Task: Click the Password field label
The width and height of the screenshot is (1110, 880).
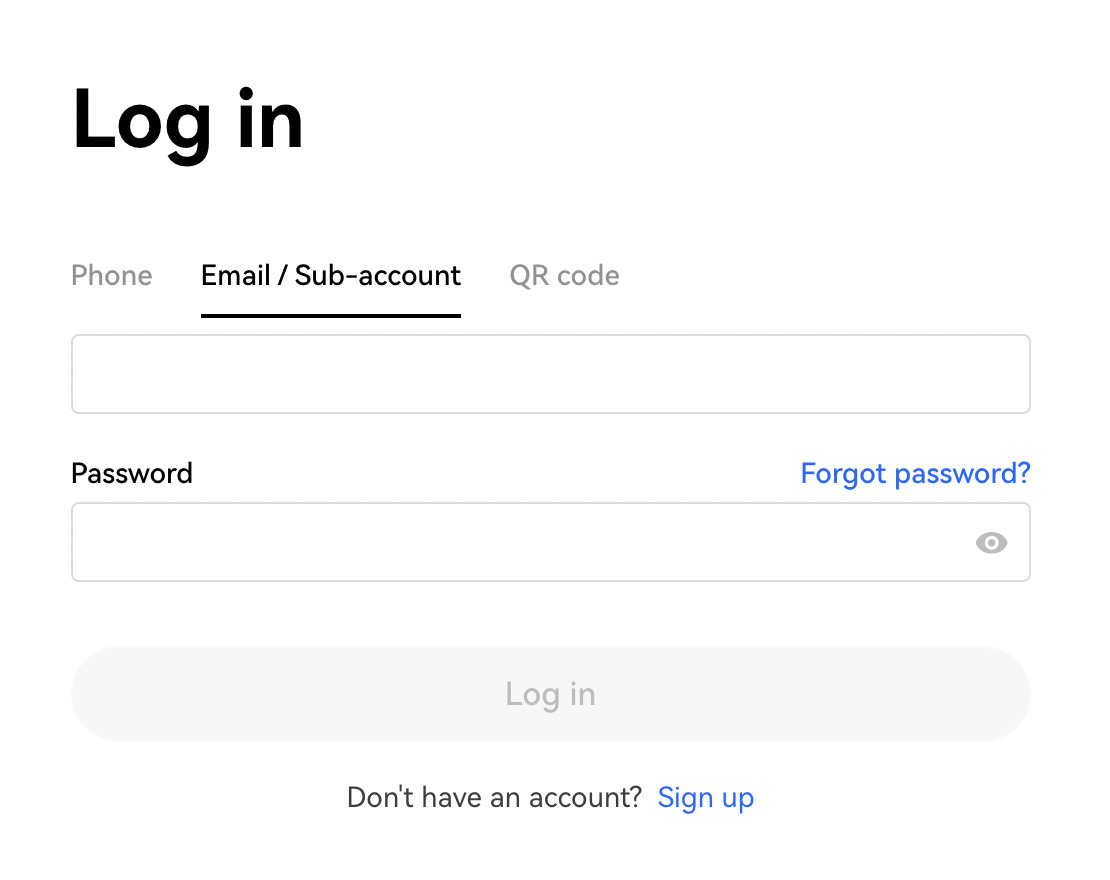Action: [x=132, y=473]
